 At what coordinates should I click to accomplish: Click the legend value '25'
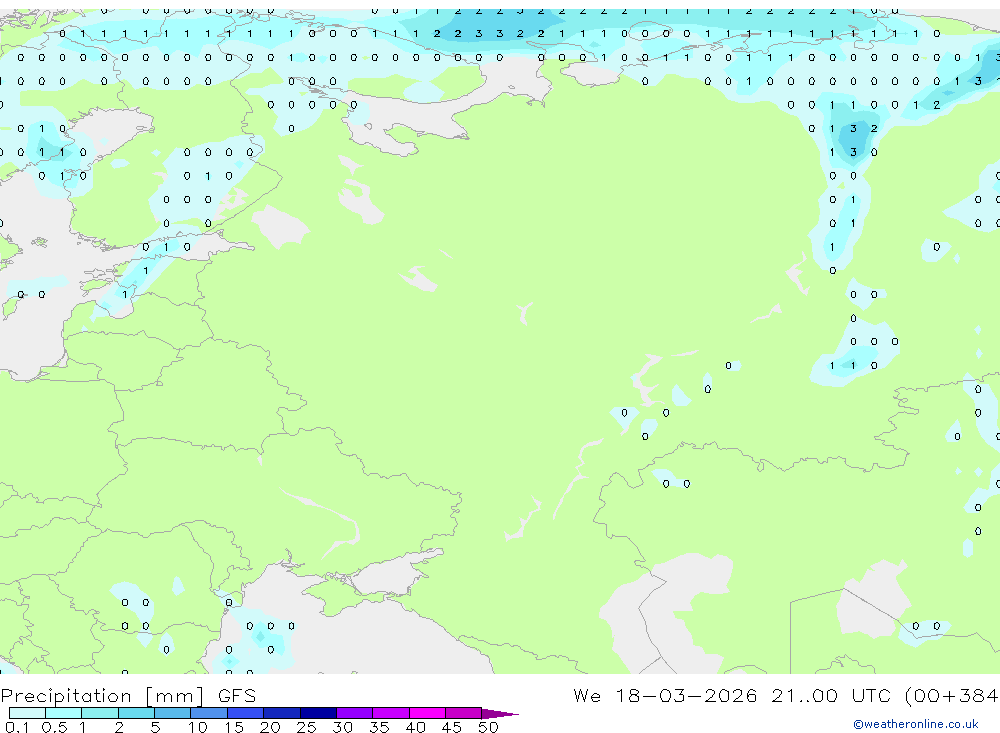306,727
